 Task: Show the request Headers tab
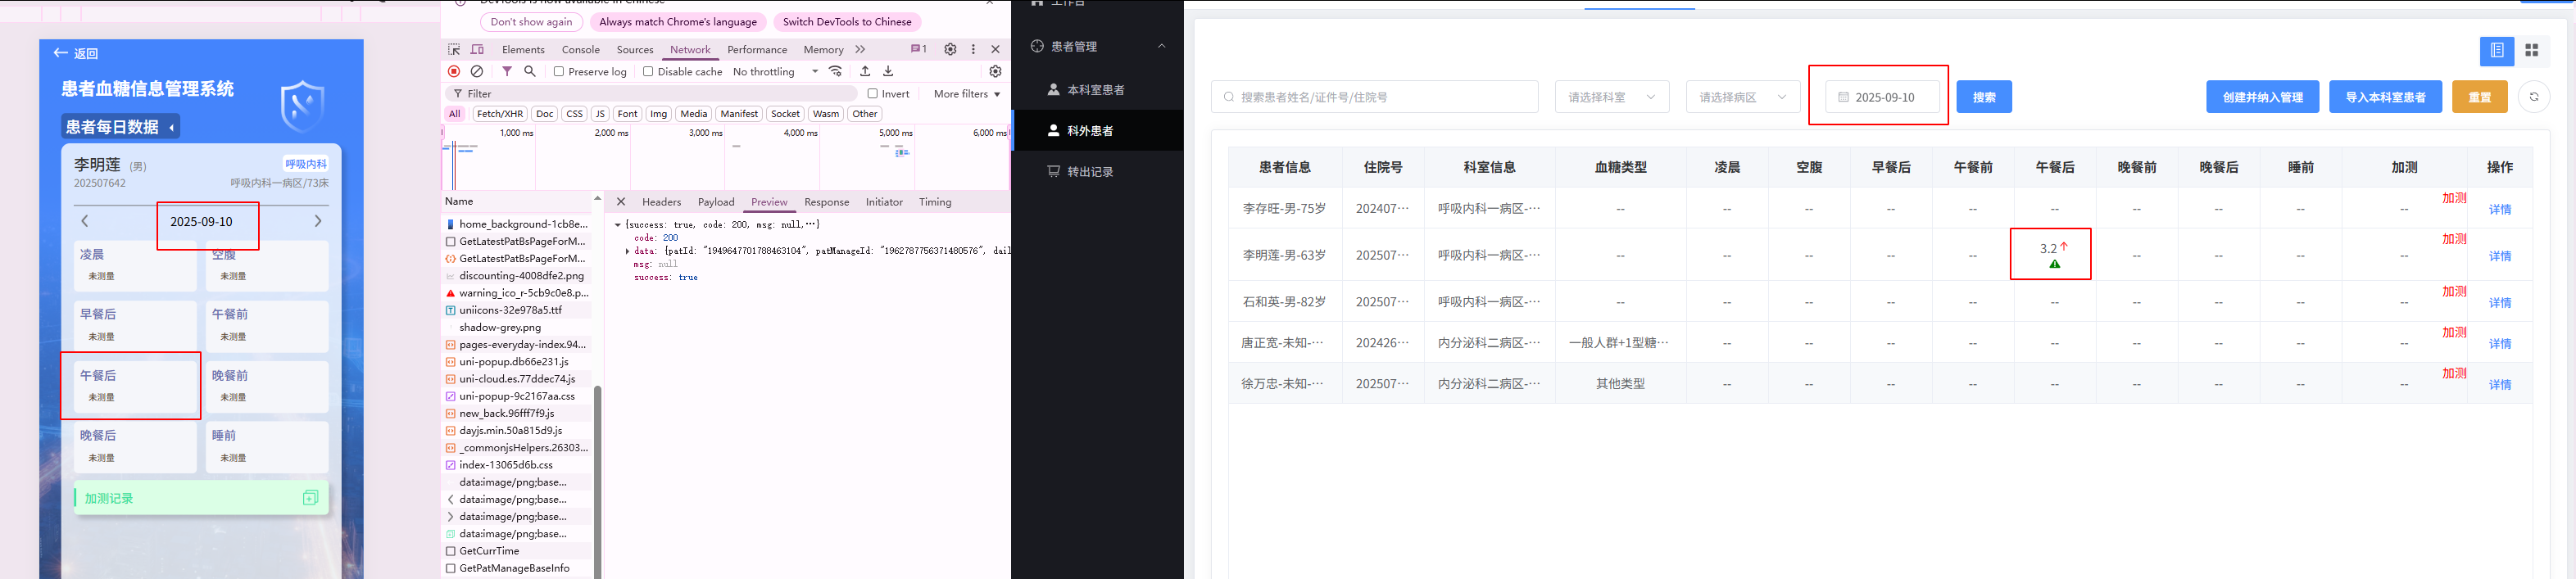point(662,202)
